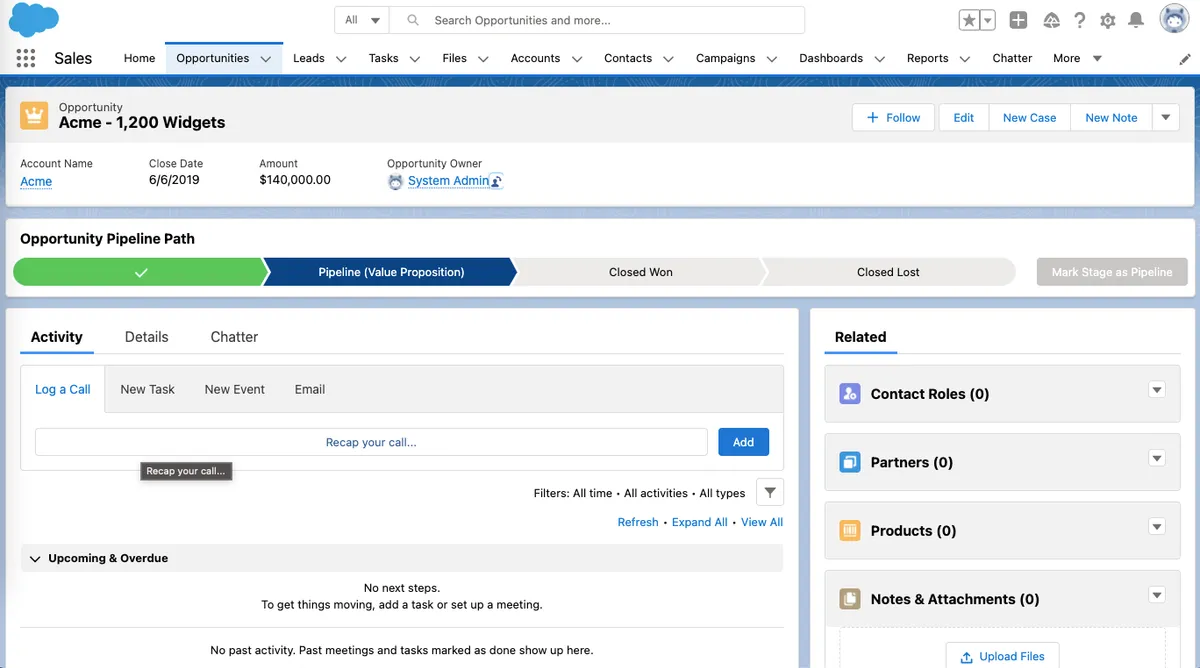This screenshot has height=668, width=1200.
Task: Switch to the record Chatter tab
Action: [x=234, y=337]
